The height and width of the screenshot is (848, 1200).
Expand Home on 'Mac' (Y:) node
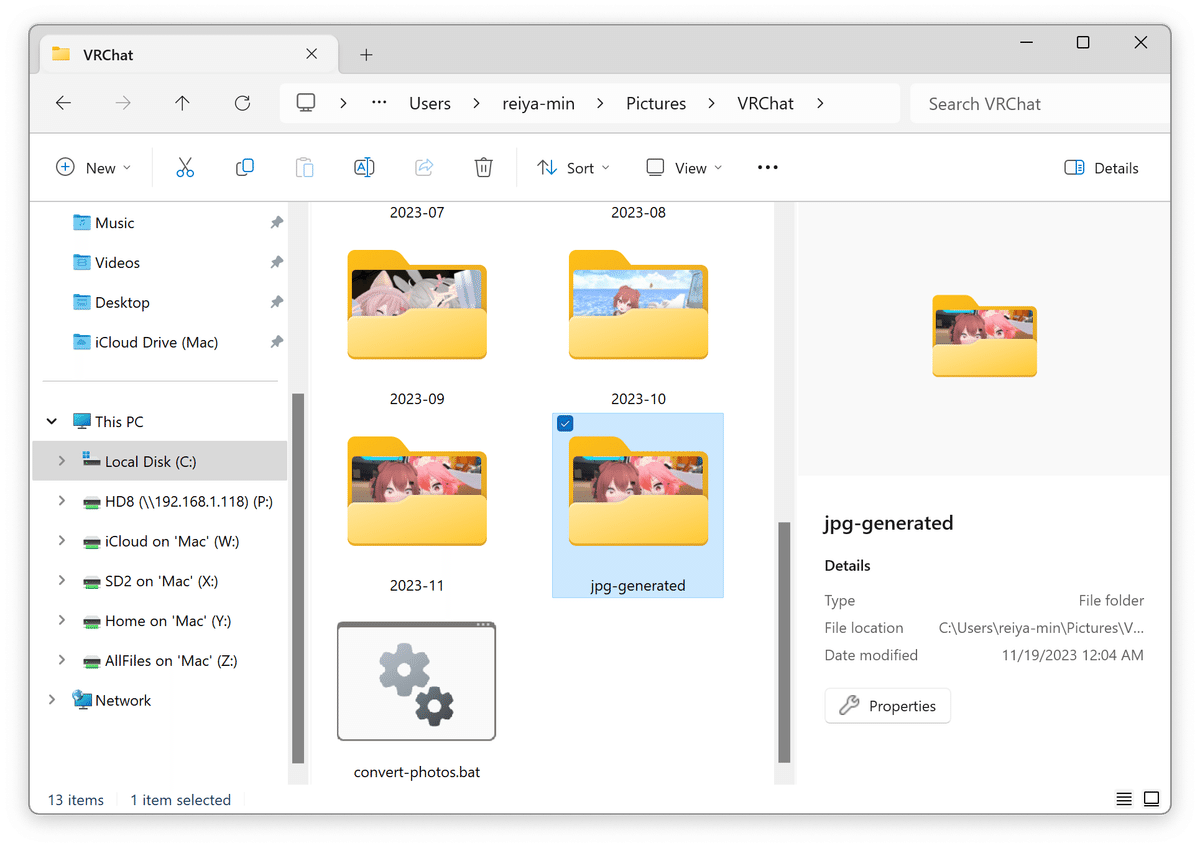pos(62,621)
